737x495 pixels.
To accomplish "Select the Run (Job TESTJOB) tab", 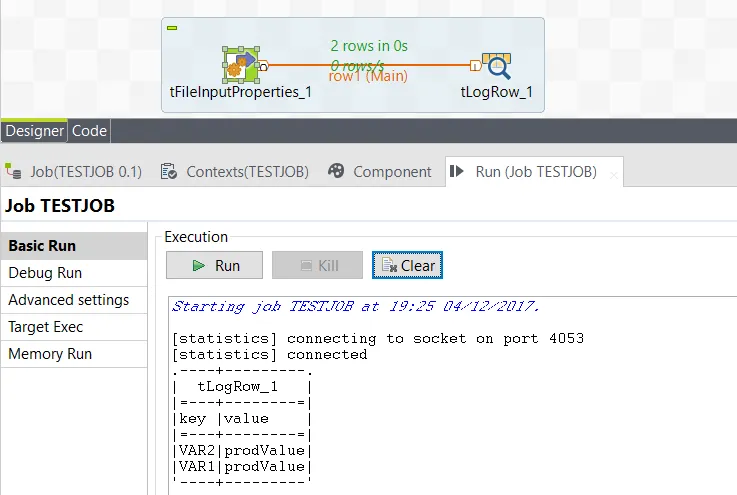I will (535, 172).
